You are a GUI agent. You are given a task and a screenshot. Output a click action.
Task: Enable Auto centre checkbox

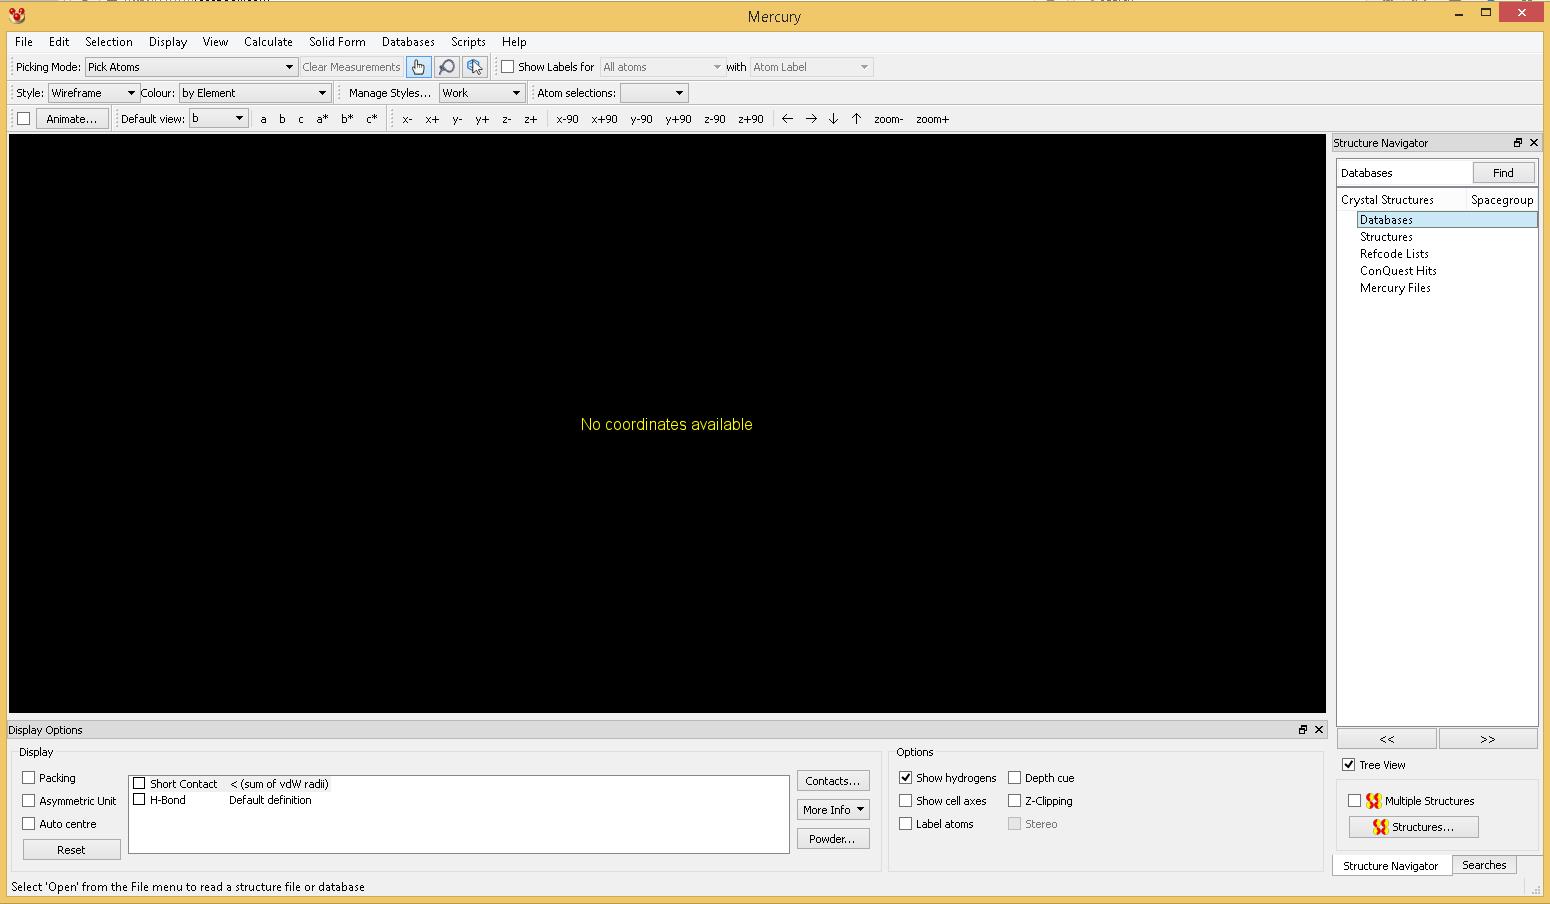29,824
